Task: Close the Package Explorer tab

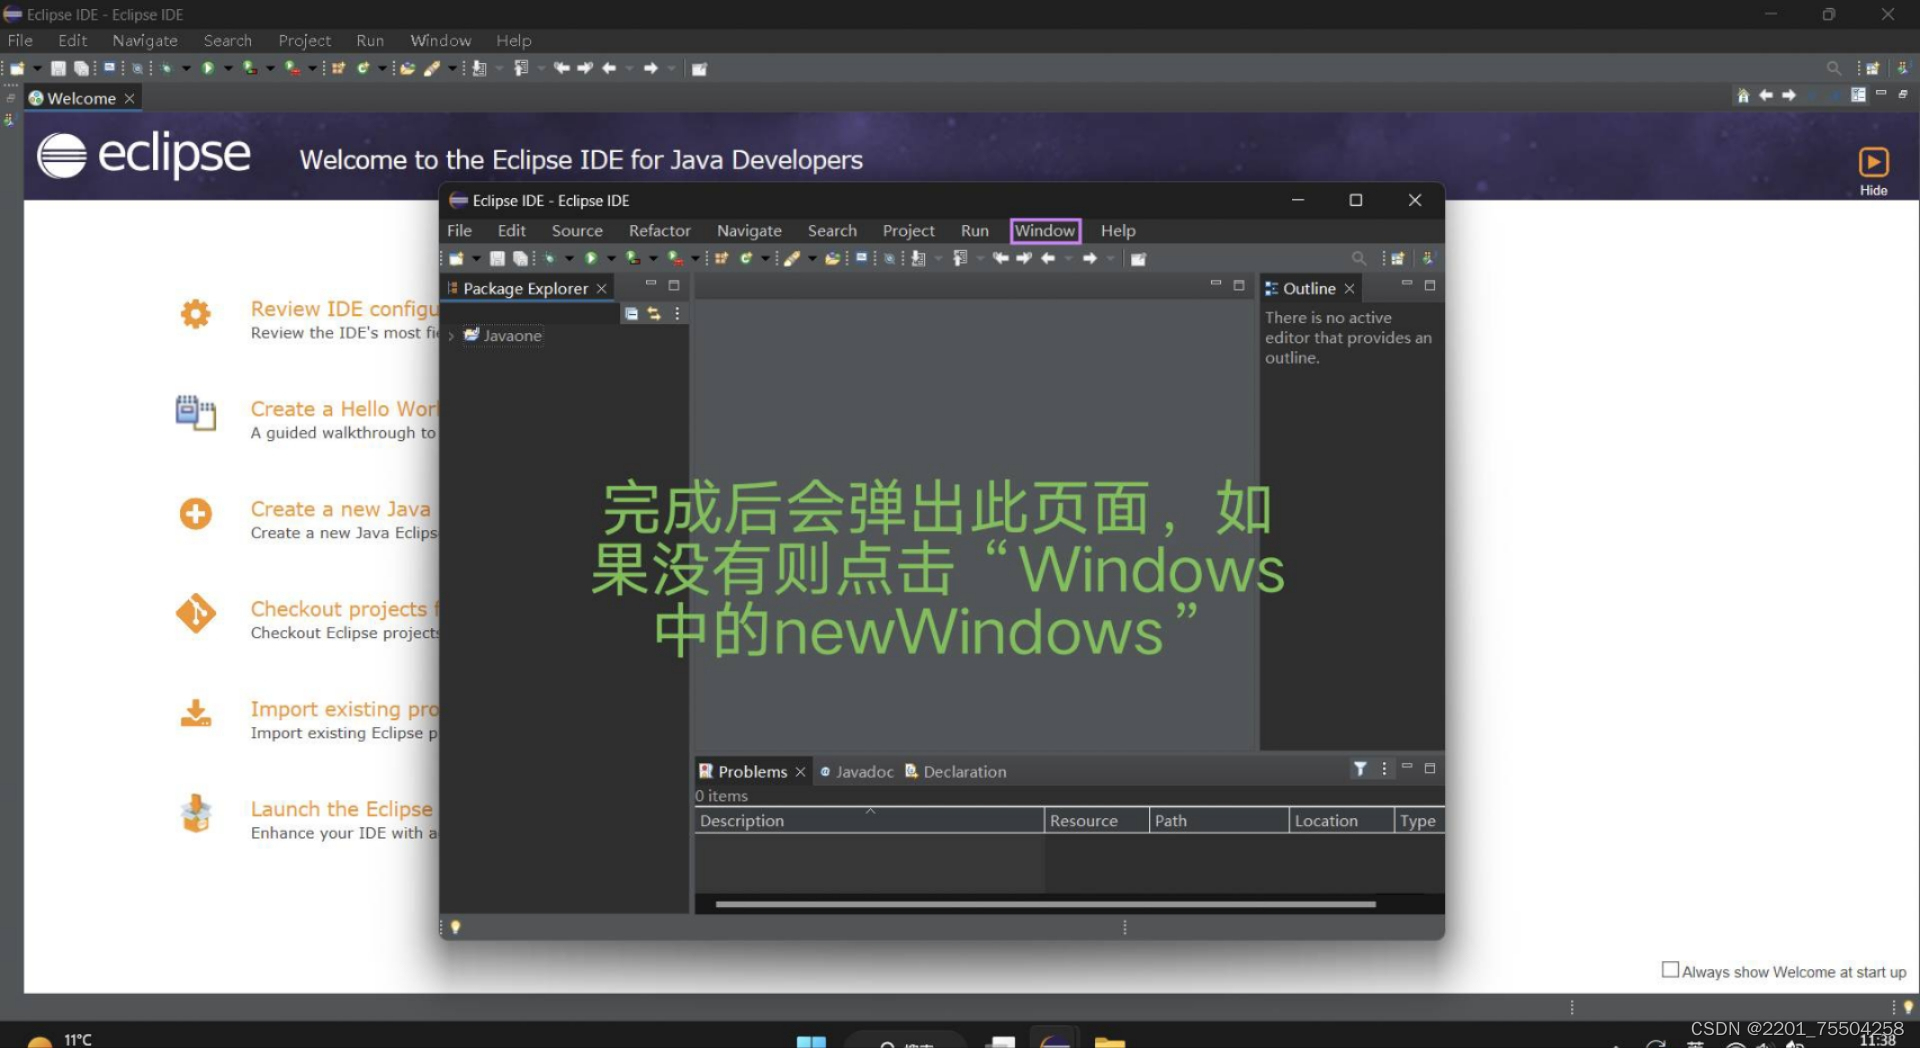Action: pyautogui.click(x=601, y=289)
